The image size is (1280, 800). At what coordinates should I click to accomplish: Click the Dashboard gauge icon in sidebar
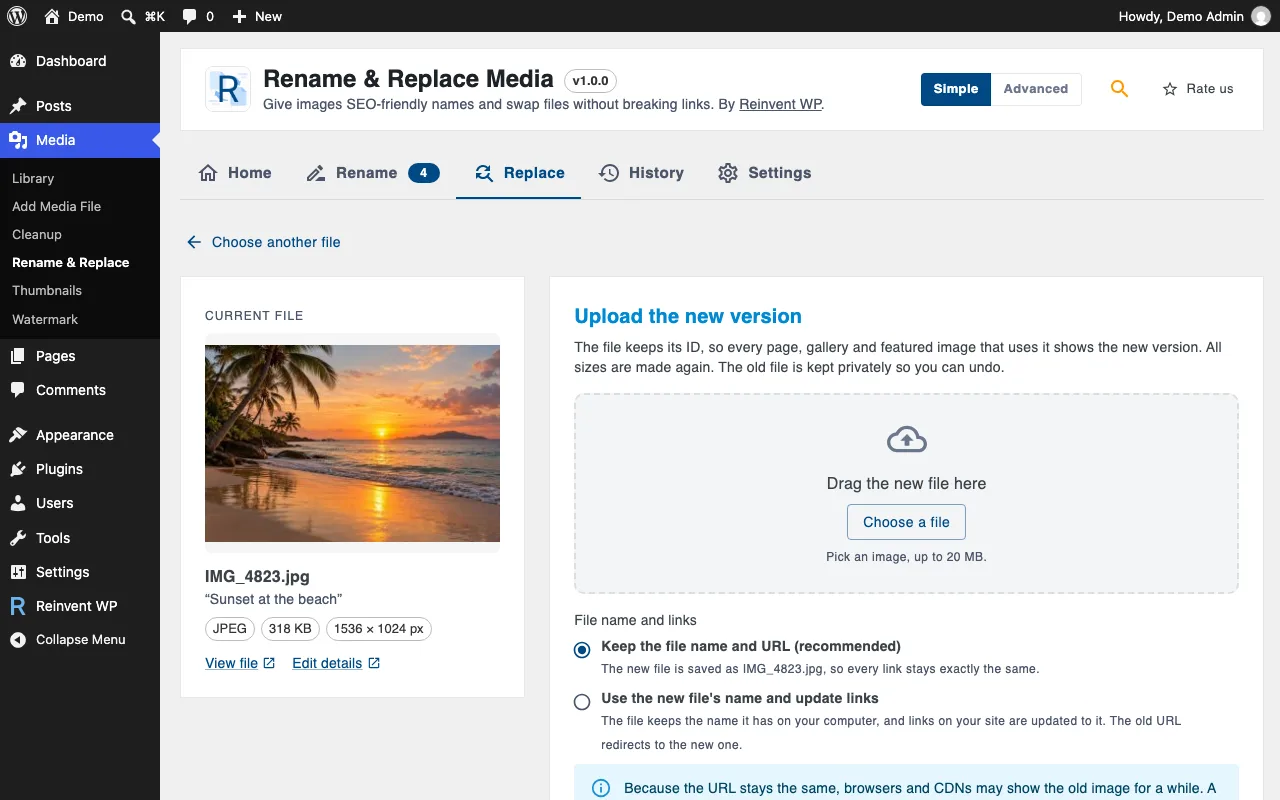coord(18,61)
